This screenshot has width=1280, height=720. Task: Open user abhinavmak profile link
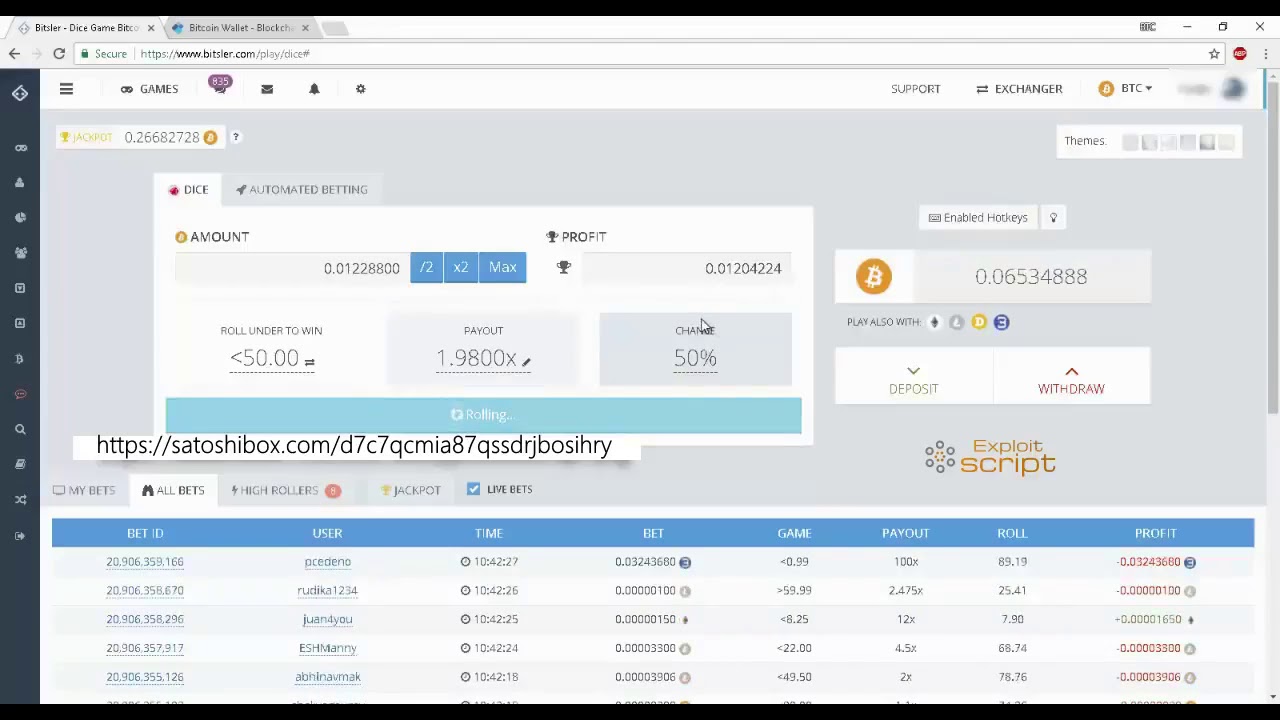(x=327, y=677)
